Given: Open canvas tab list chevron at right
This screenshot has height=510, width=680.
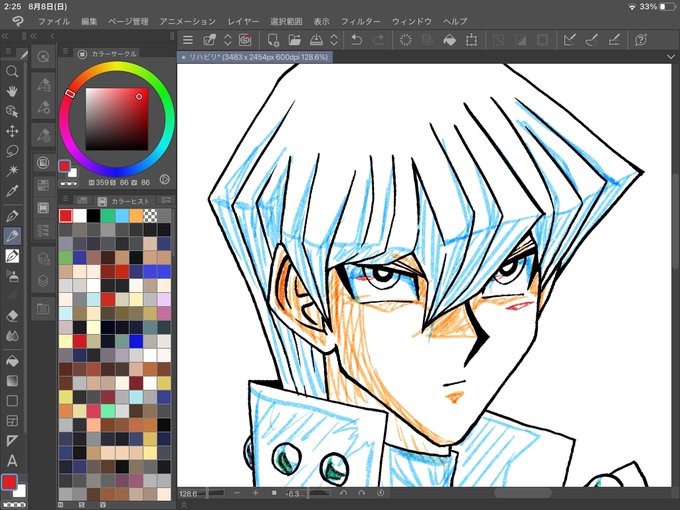Looking at the screenshot, I should tap(671, 57).
